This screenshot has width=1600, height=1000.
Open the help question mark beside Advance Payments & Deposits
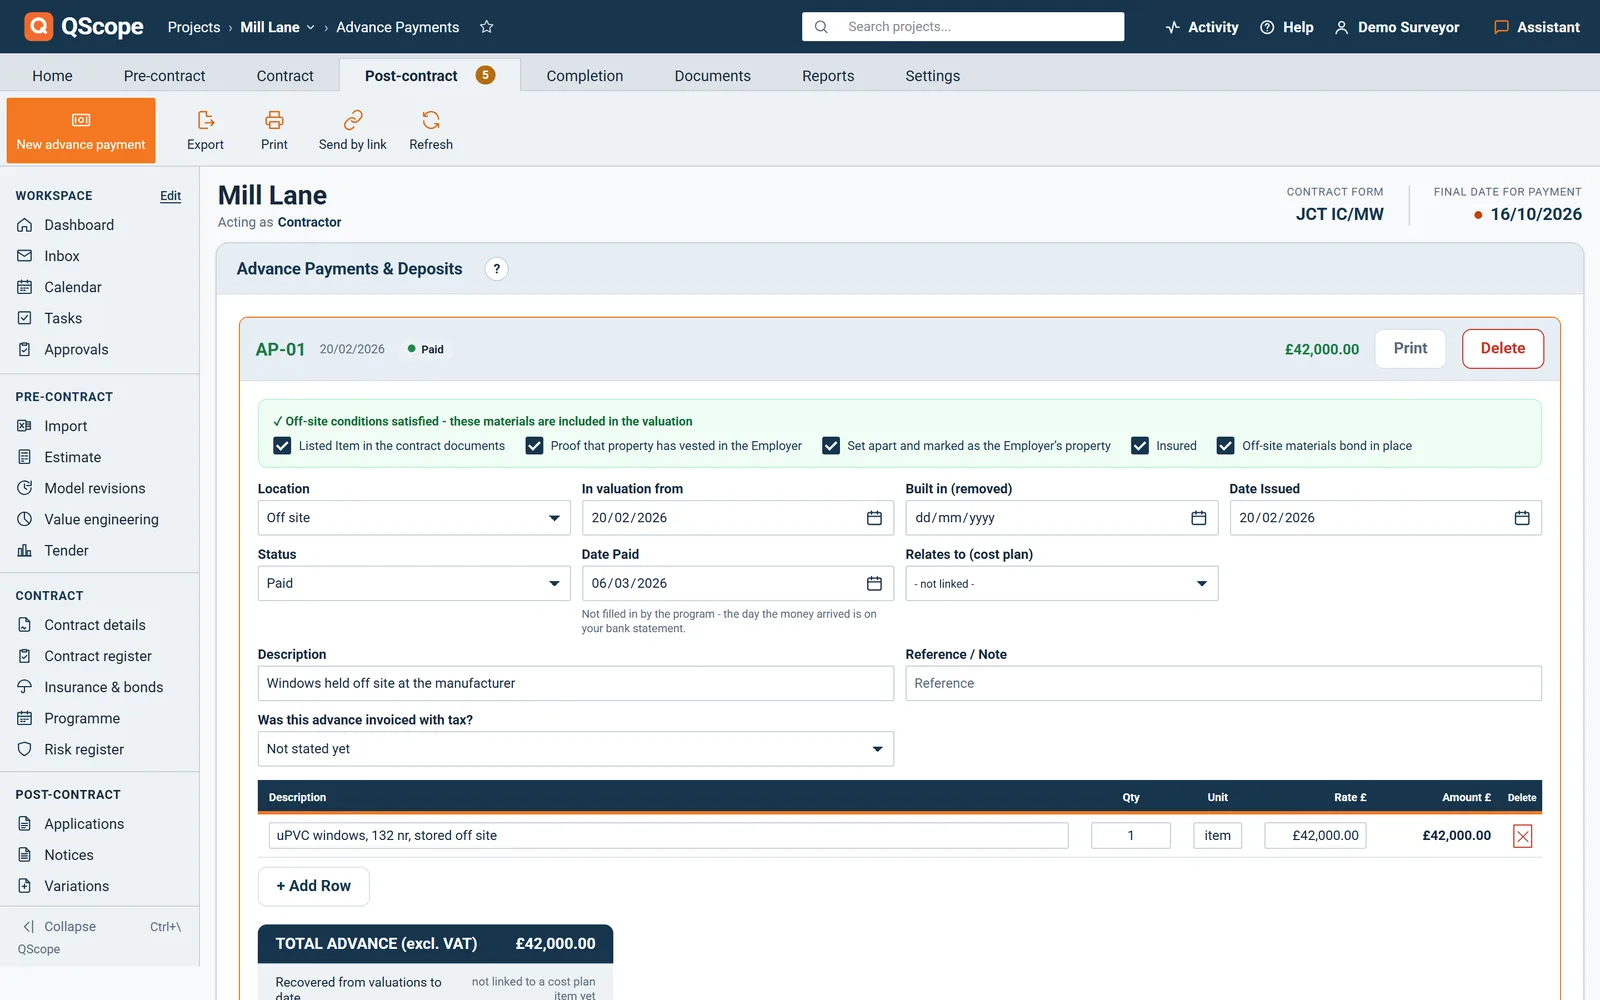(496, 269)
